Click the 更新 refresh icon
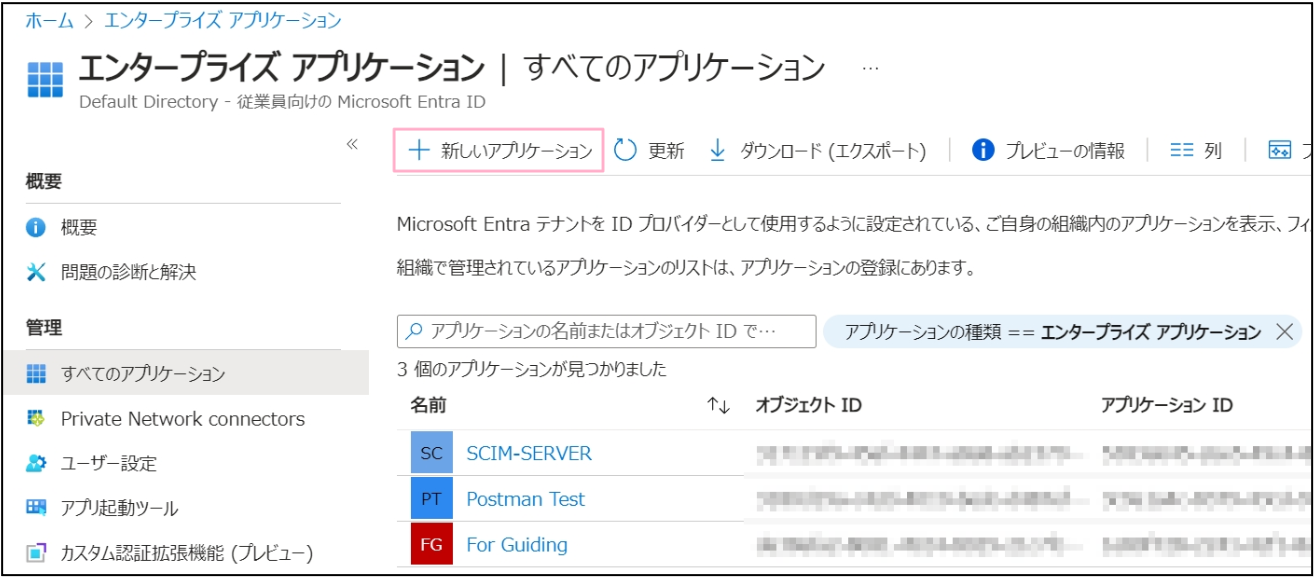The image size is (1314, 577). point(626,150)
